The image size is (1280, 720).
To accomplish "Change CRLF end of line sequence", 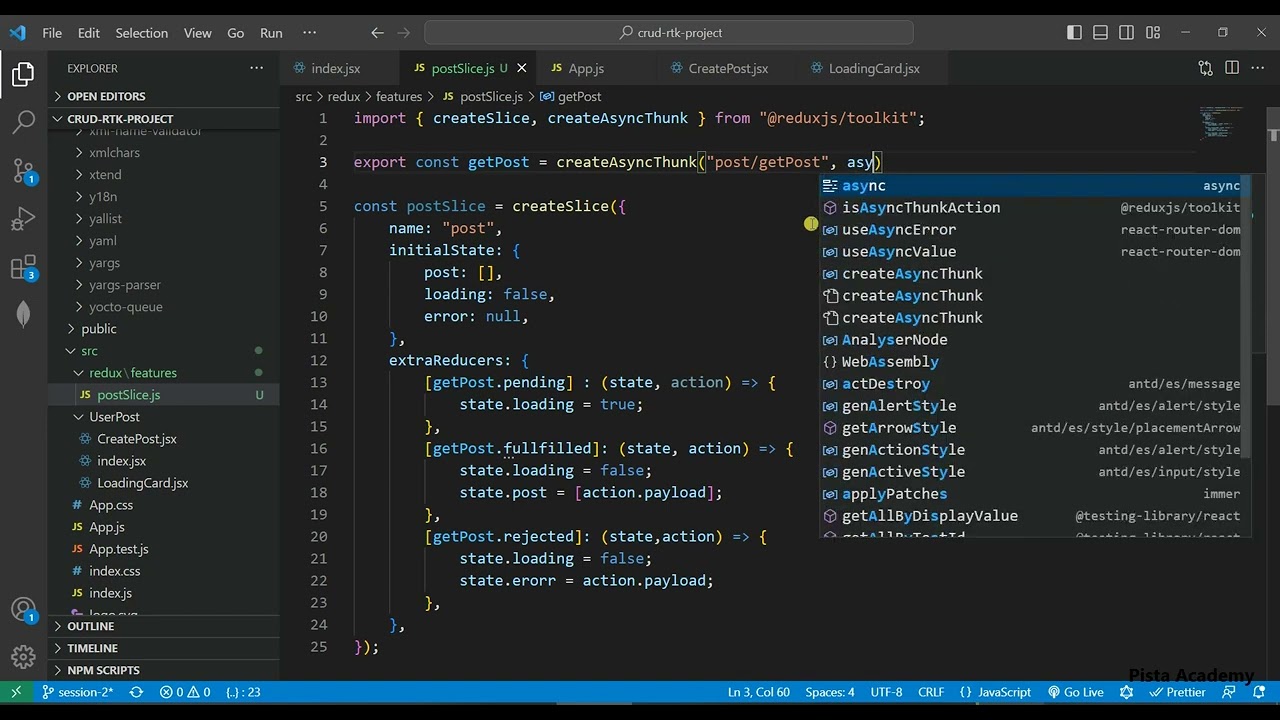I will point(930,692).
